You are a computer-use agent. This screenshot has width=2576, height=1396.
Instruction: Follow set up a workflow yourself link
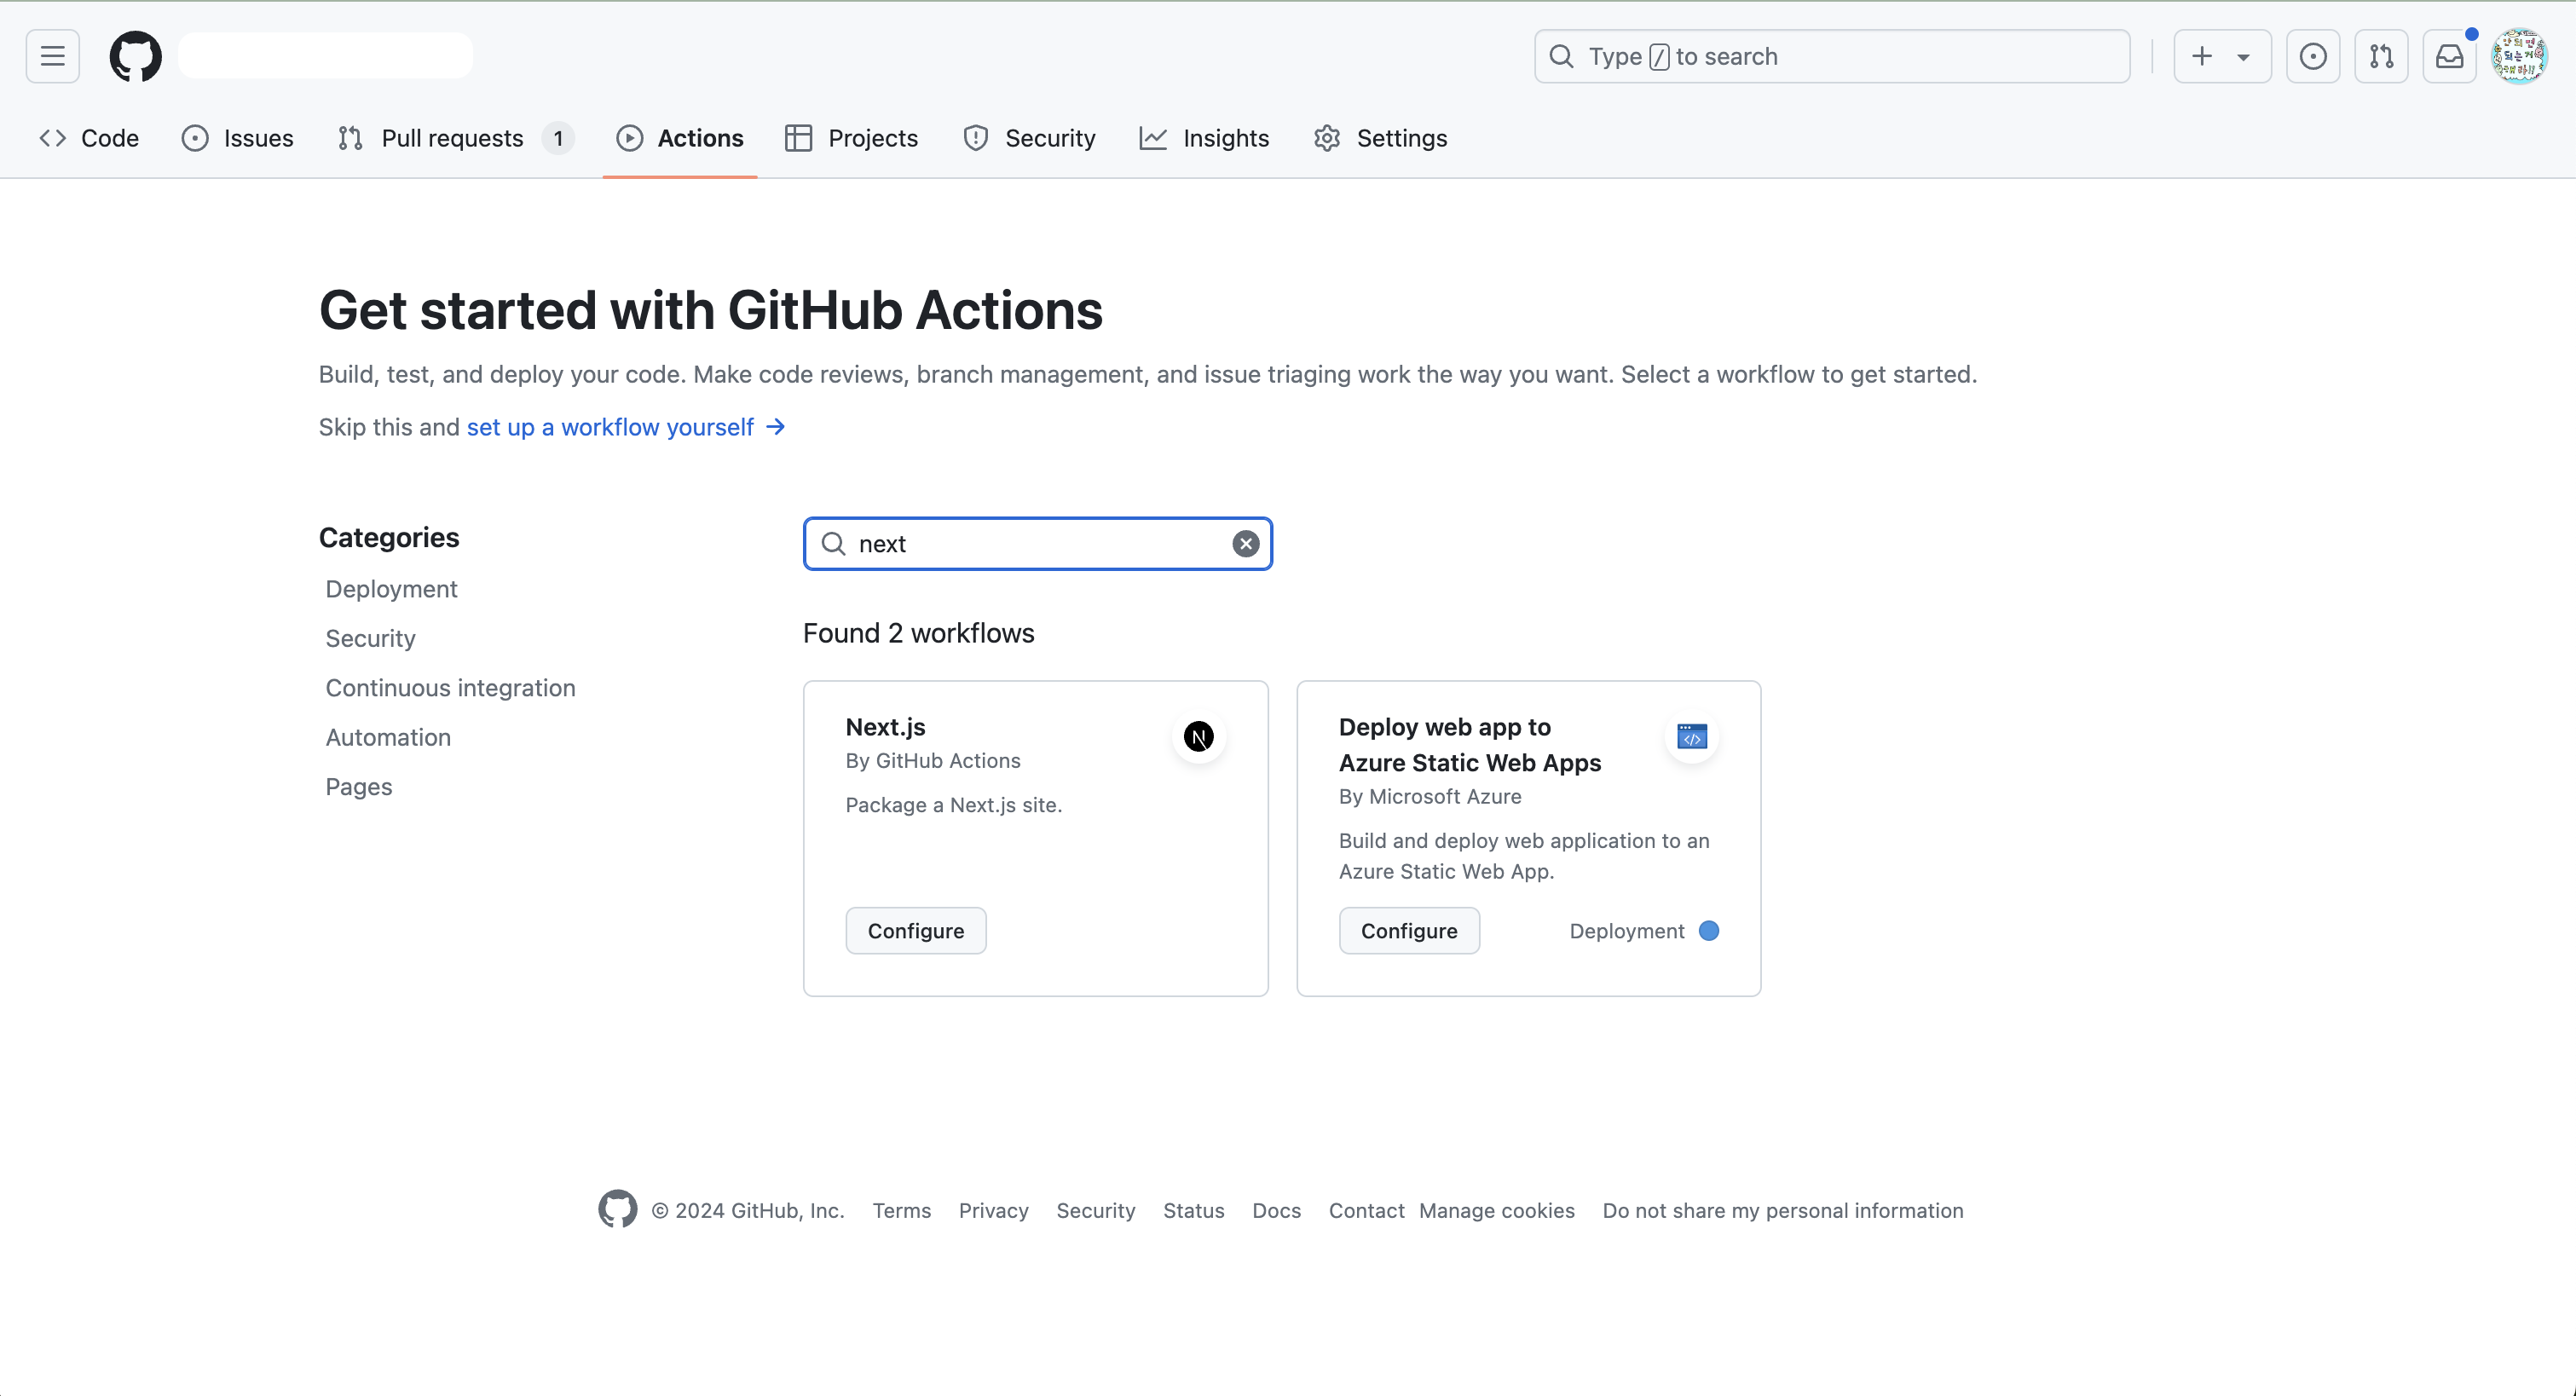[x=610, y=427]
